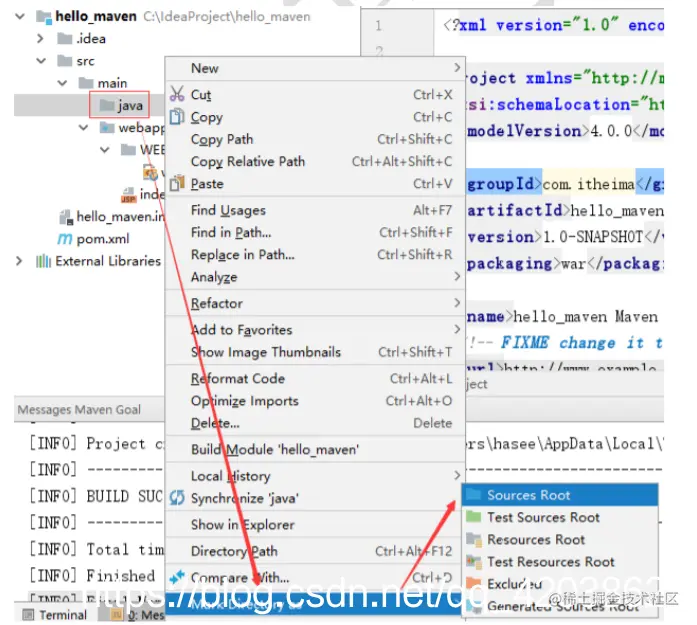The height and width of the screenshot is (625, 697).
Task: Click the Compare With arrows icon
Action: pos(177,577)
